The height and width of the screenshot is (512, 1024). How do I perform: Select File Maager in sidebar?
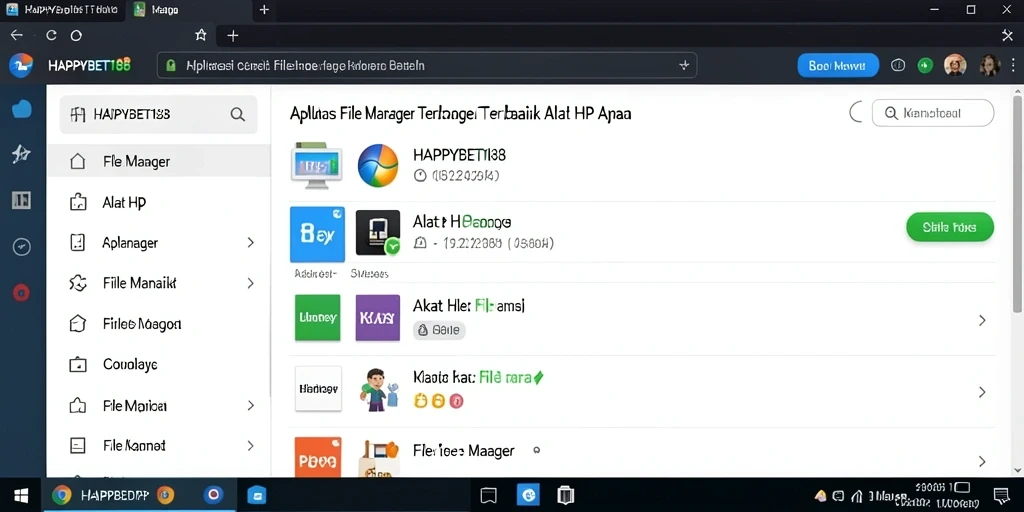pos(159,161)
